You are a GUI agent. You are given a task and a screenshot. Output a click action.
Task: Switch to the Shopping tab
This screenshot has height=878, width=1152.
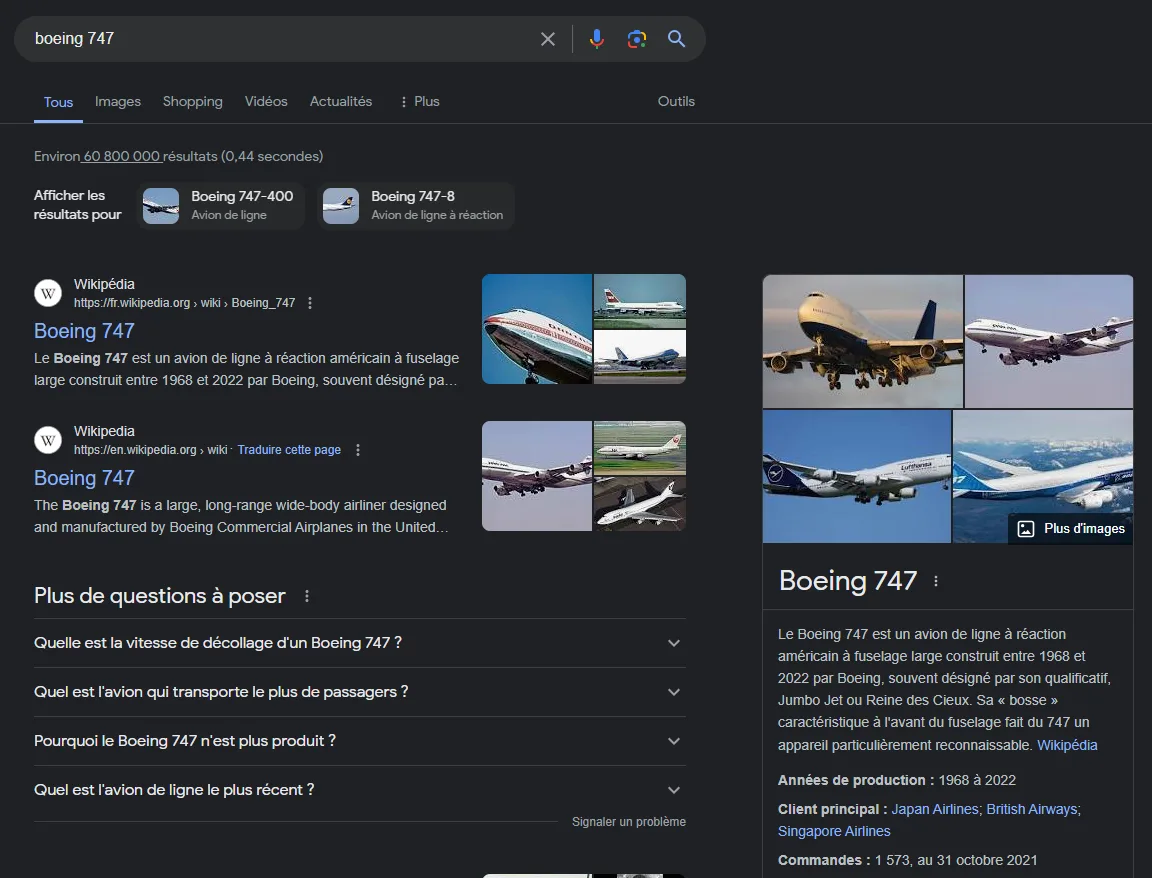click(192, 101)
